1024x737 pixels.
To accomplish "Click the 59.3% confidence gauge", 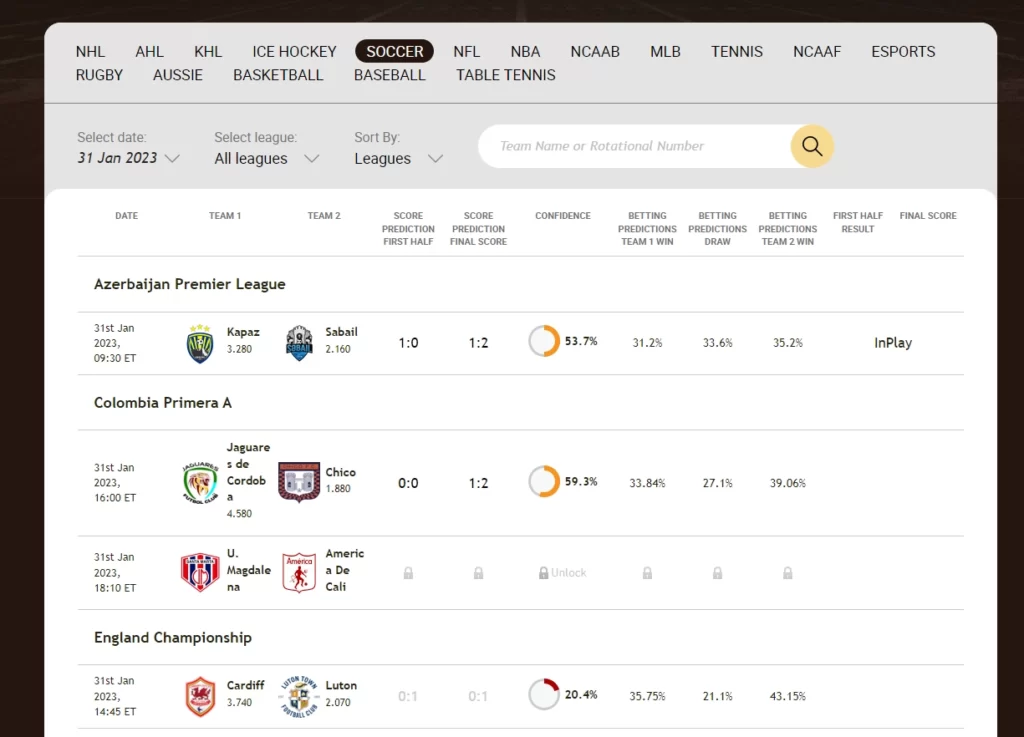I will point(543,481).
